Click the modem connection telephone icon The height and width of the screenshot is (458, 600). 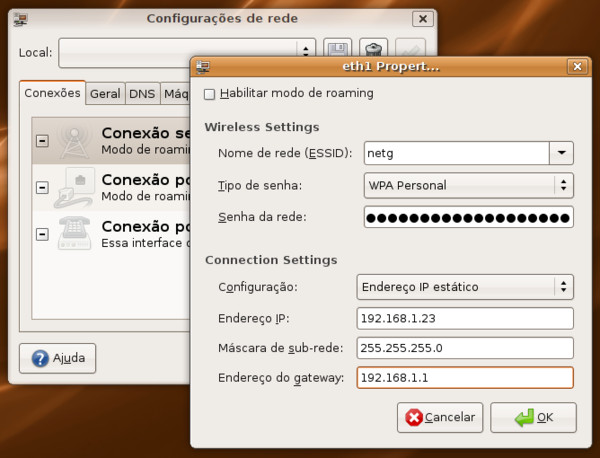click(75, 233)
